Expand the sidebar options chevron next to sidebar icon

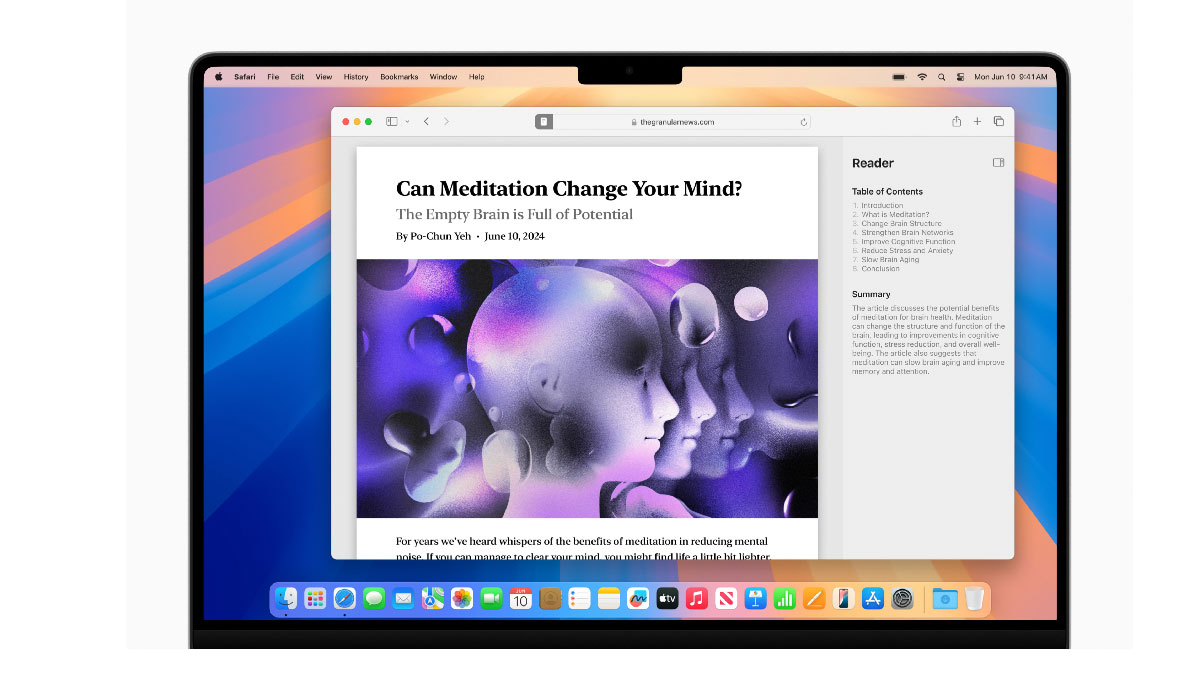point(406,121)
